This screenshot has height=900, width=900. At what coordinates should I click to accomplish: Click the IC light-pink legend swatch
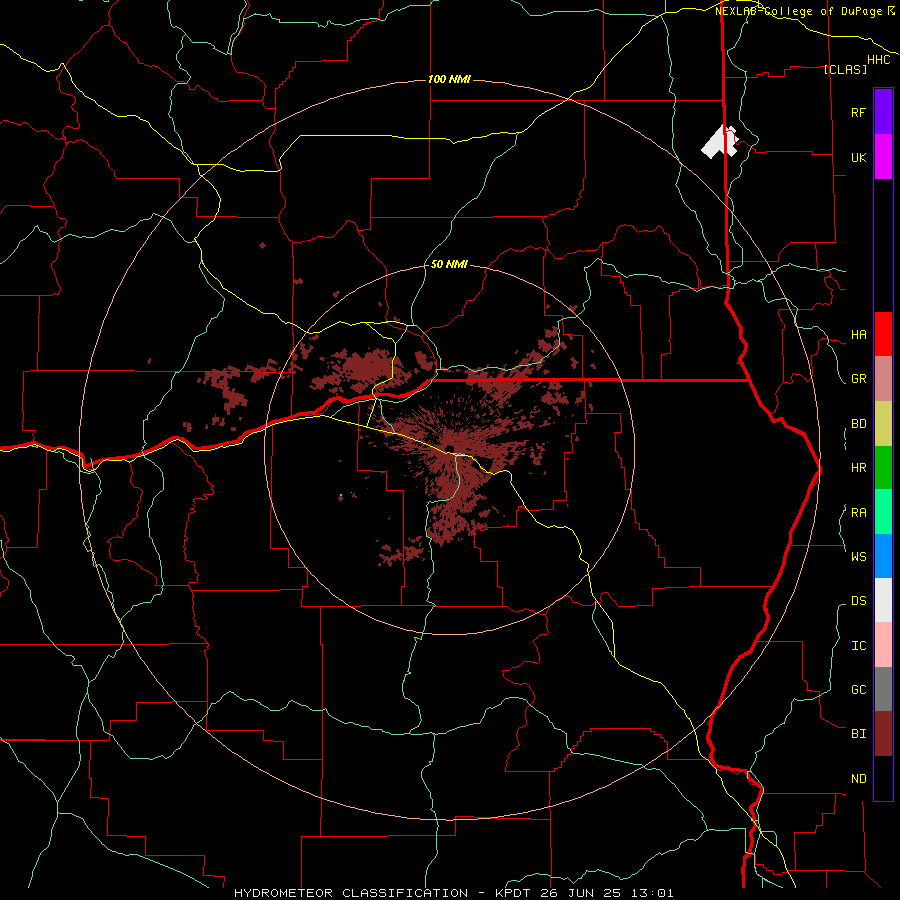[x=883, y=645]
